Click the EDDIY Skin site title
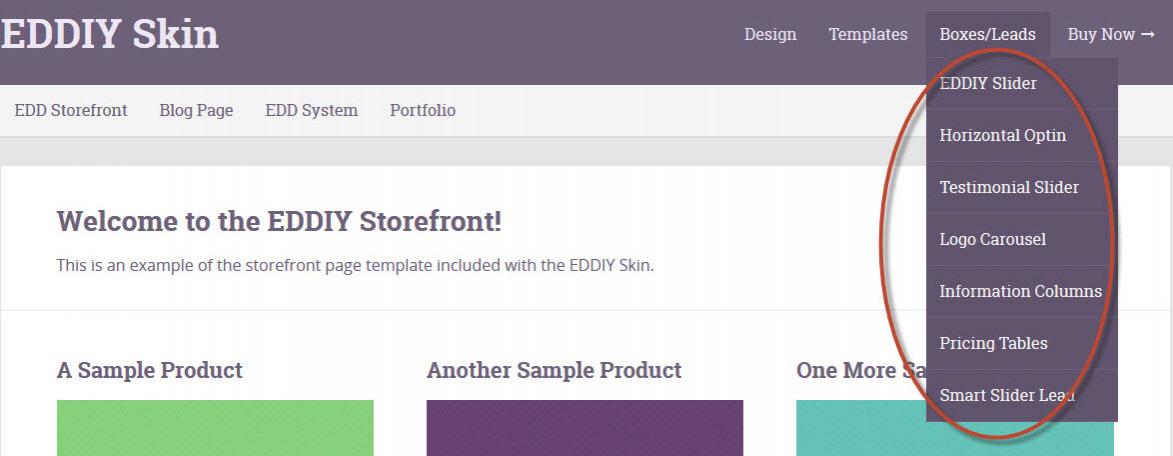 pos(109,34)
